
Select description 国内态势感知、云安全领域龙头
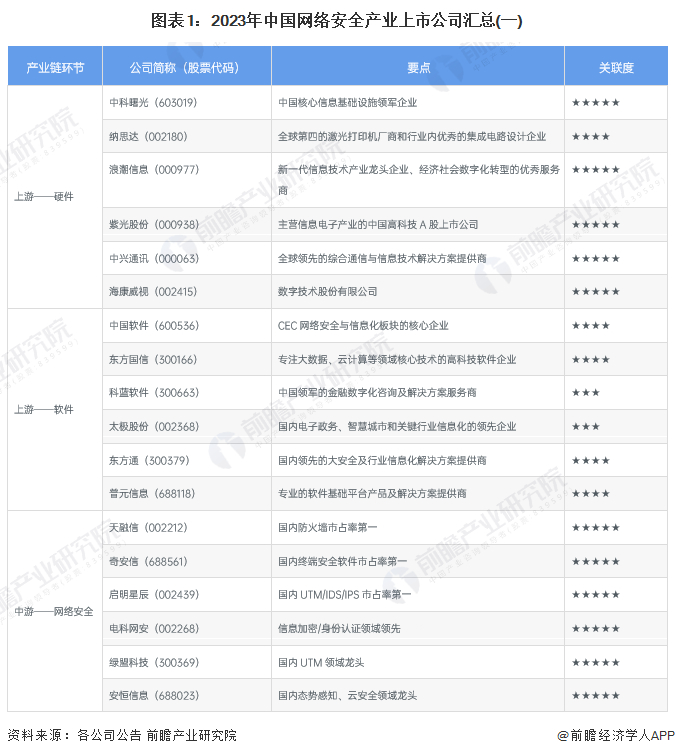[x=348, y=696]
